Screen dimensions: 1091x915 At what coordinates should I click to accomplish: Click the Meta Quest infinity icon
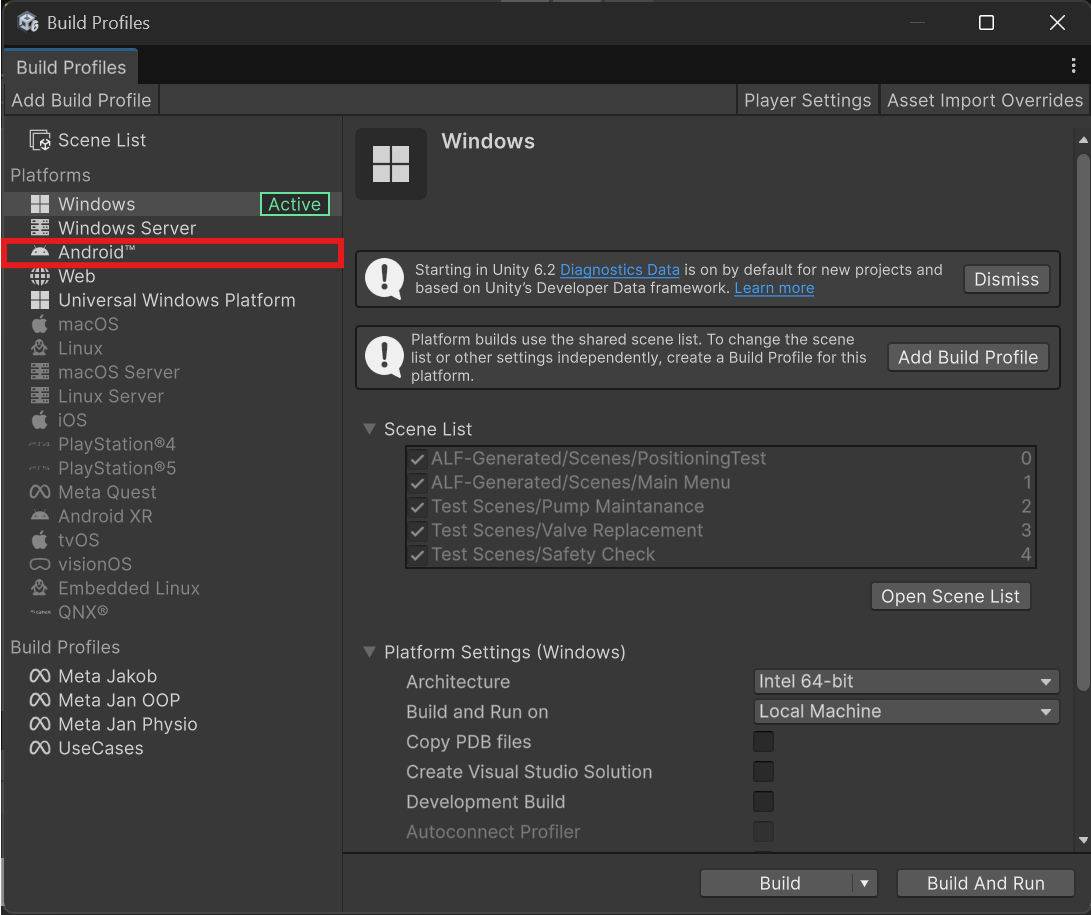pos(40,492)
